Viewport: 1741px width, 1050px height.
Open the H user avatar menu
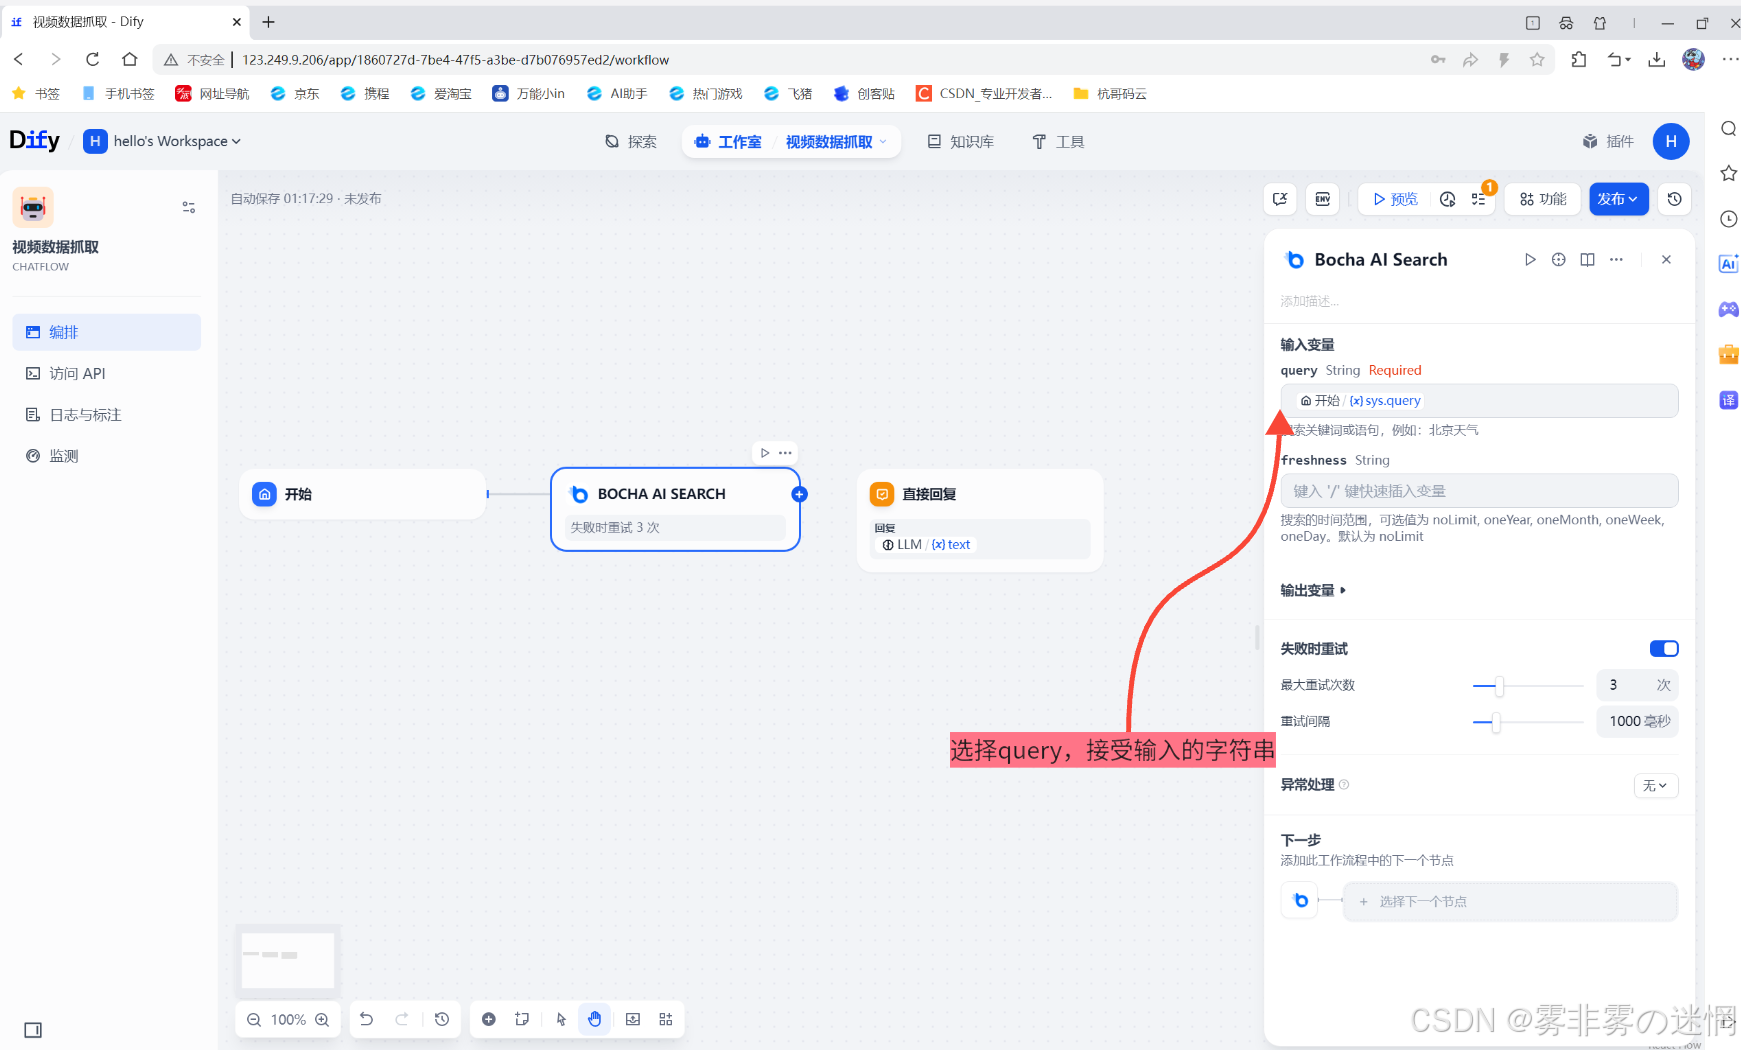1671,141
